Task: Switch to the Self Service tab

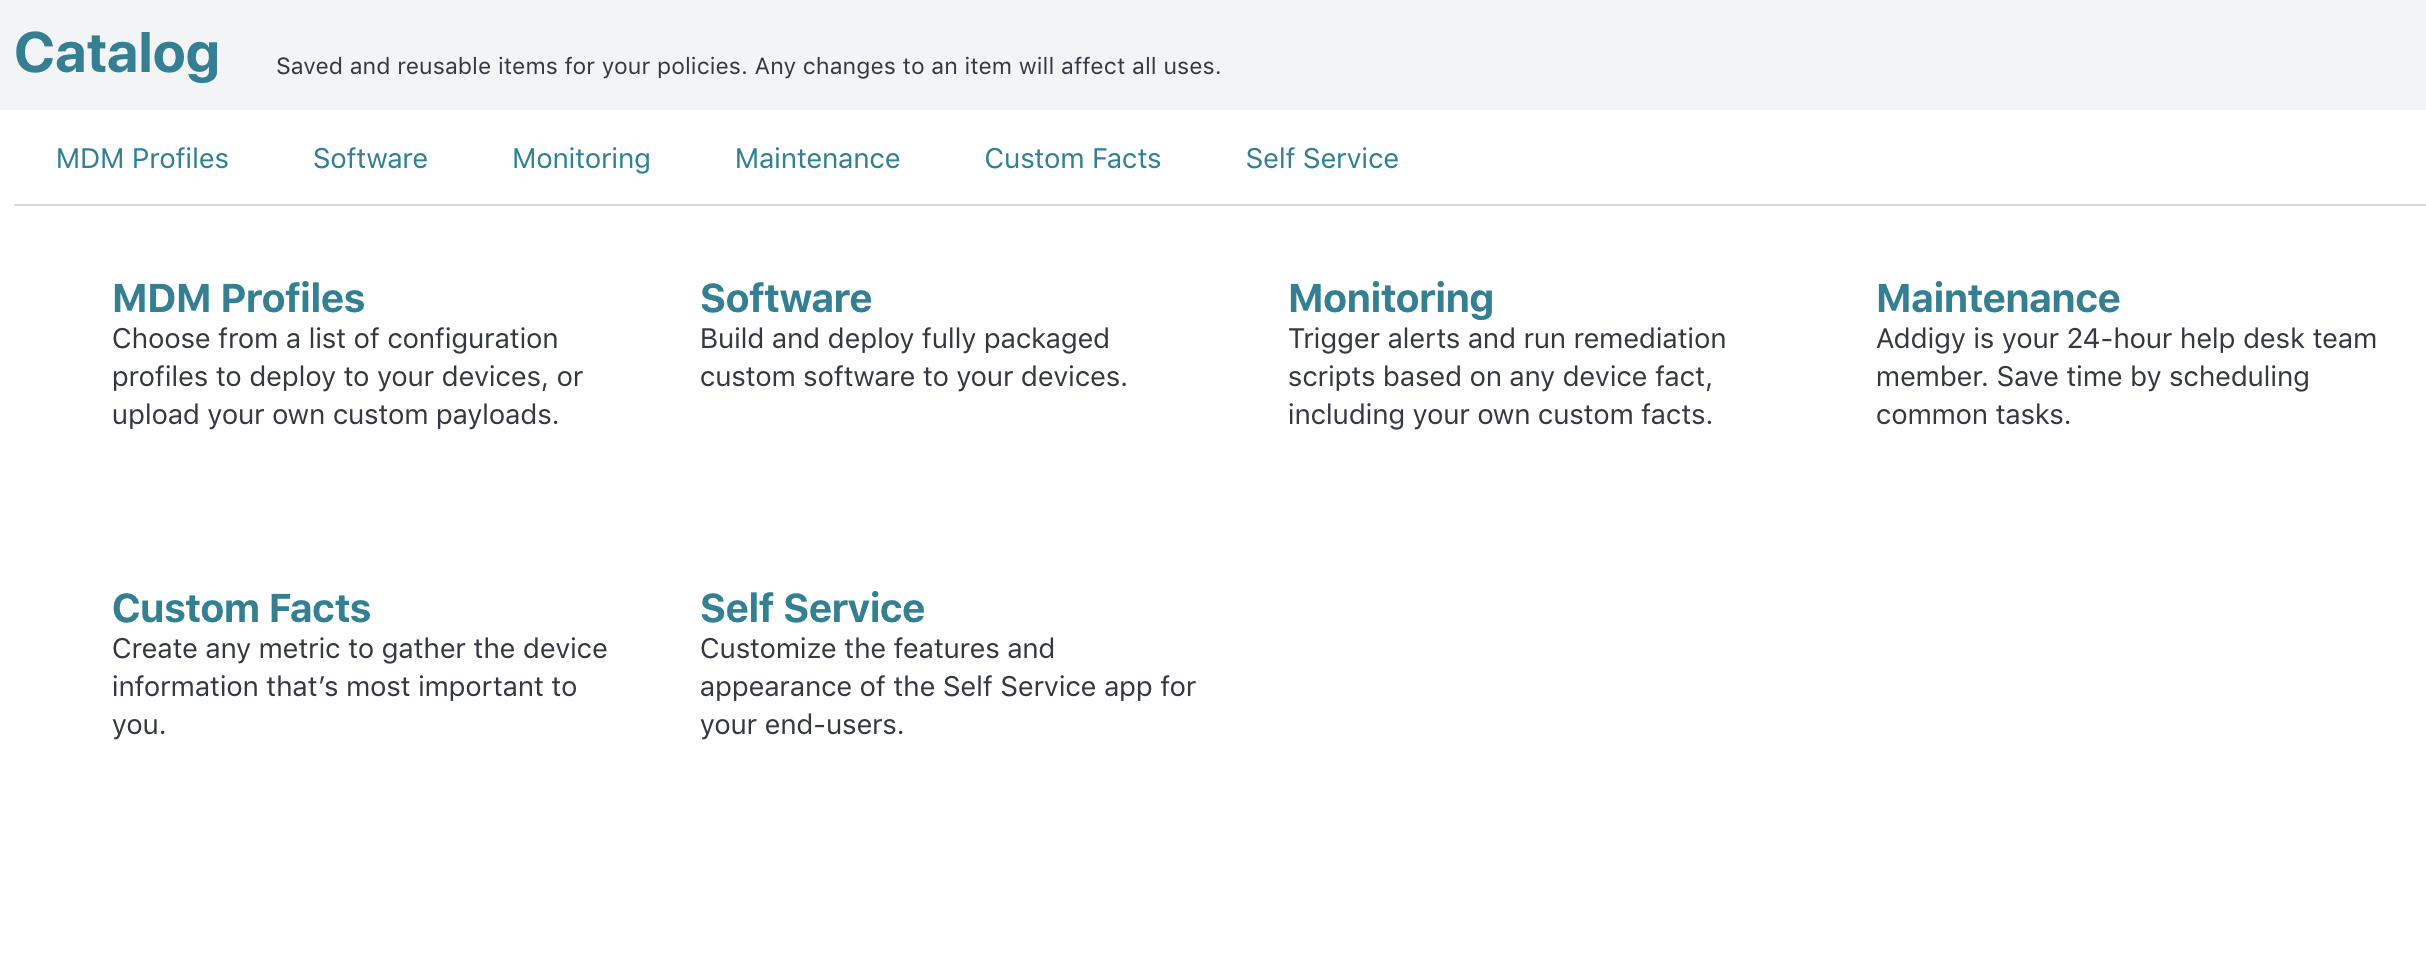Action: click(1321, 158)
